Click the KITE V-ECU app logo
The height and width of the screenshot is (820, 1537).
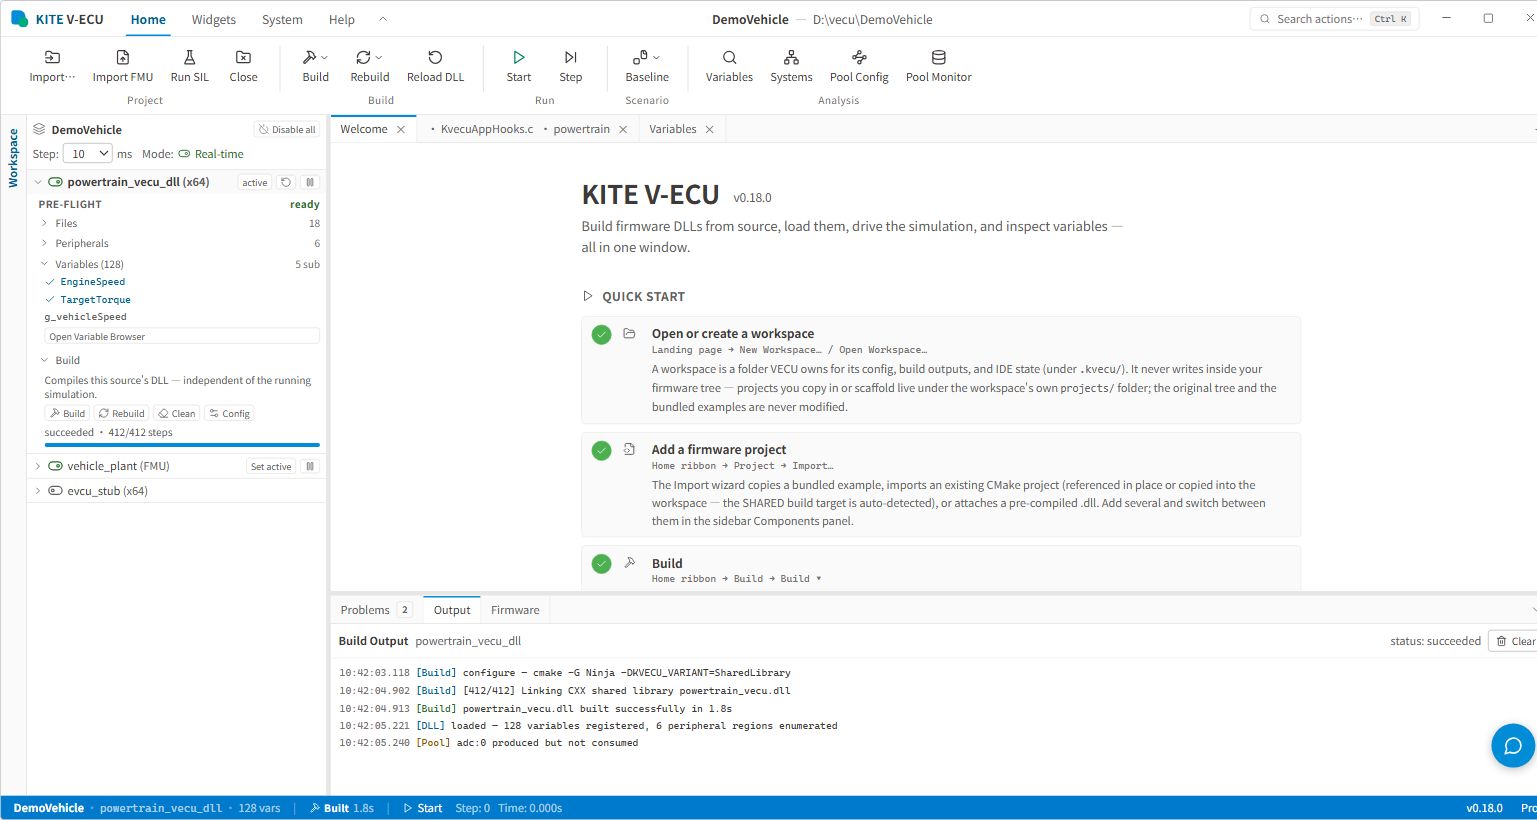[19, 19]
